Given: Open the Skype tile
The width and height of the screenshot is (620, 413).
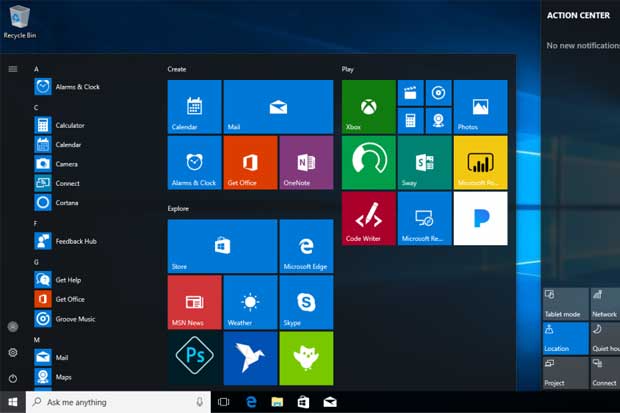Looking at the screenshot, I should click(x=306, y=302).
